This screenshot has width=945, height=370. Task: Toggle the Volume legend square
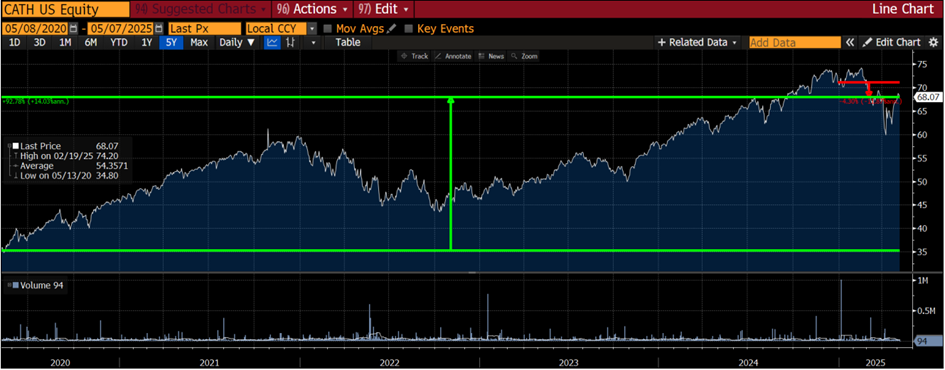coord(16,285)
